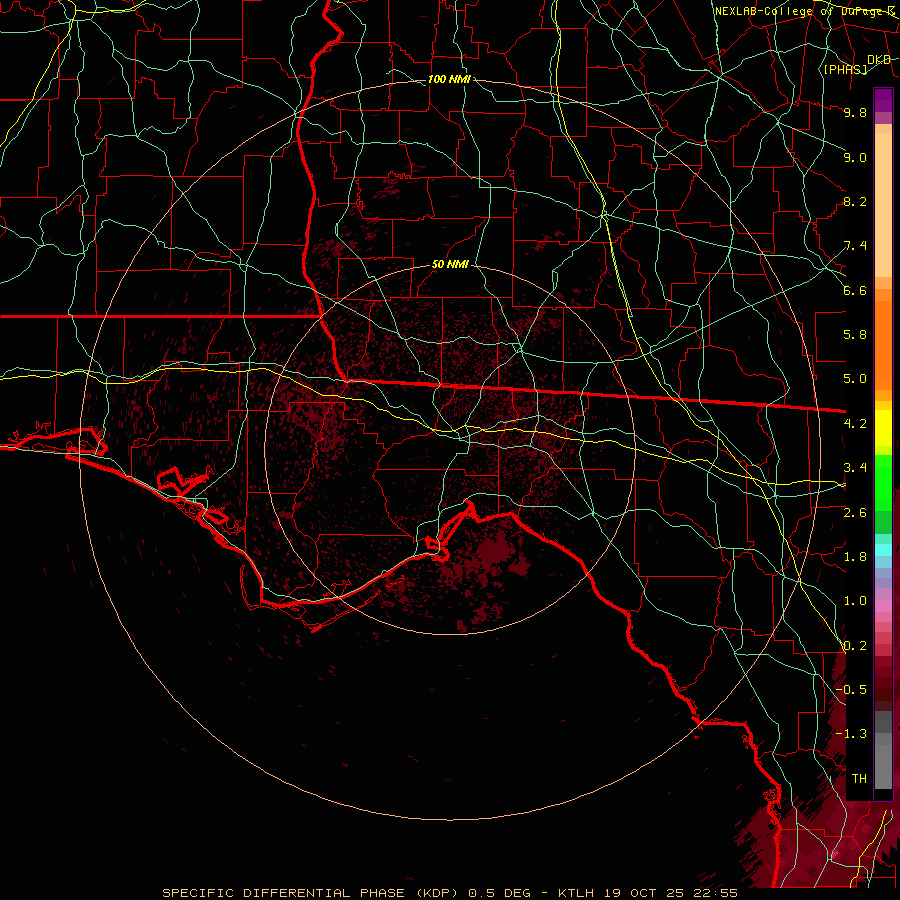Click the 19 OCT 25 date in the caption

pos(642,893)
